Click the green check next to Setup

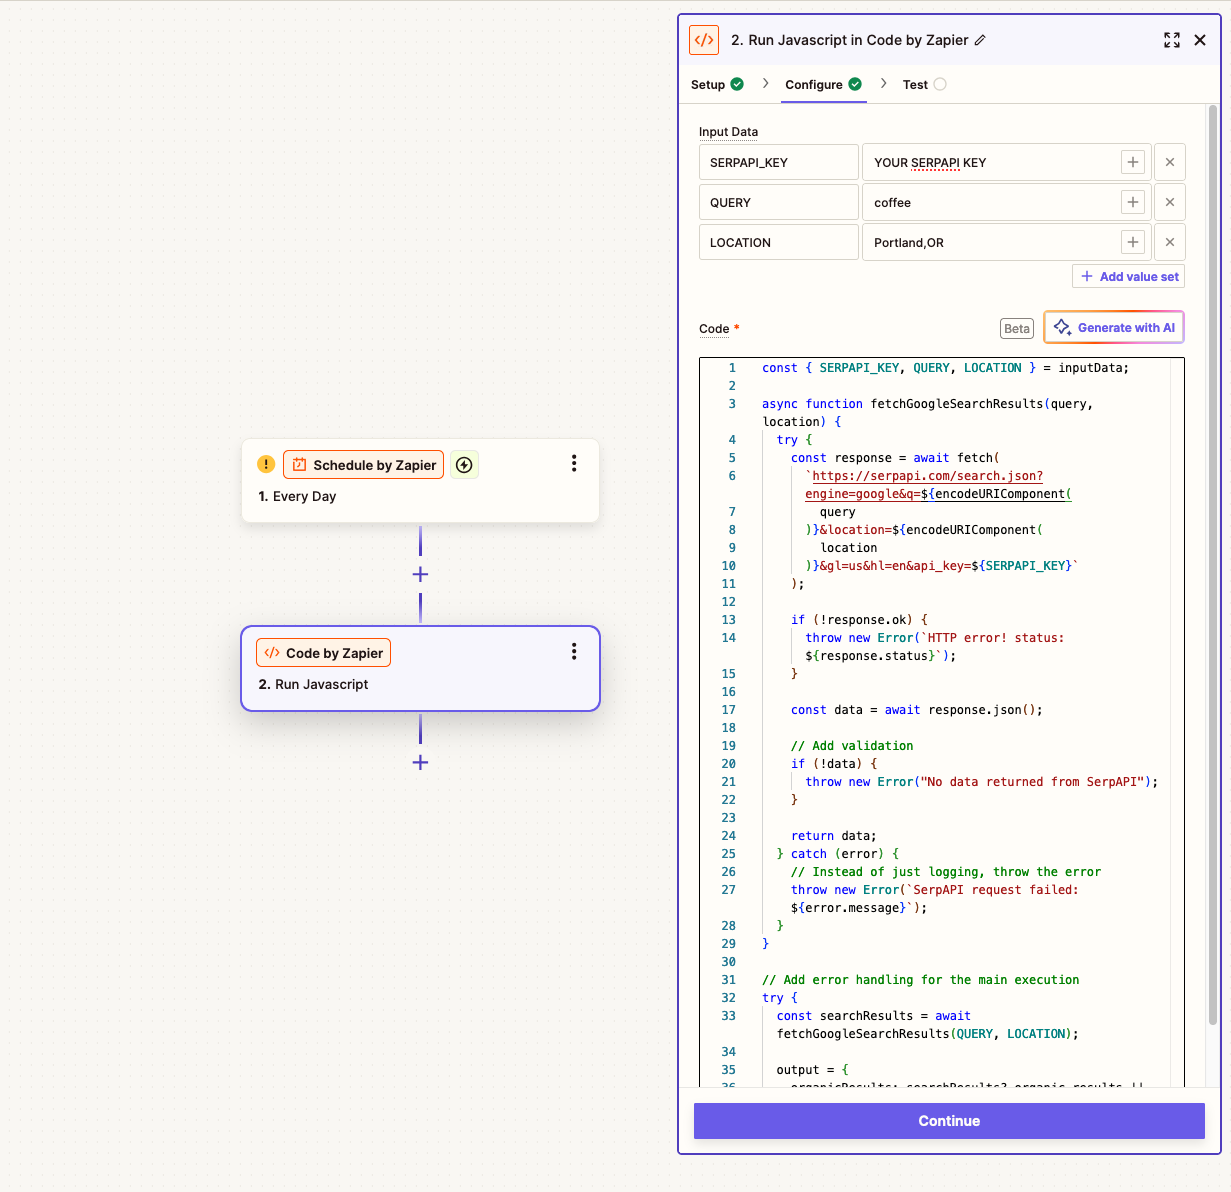click(737, 84)
